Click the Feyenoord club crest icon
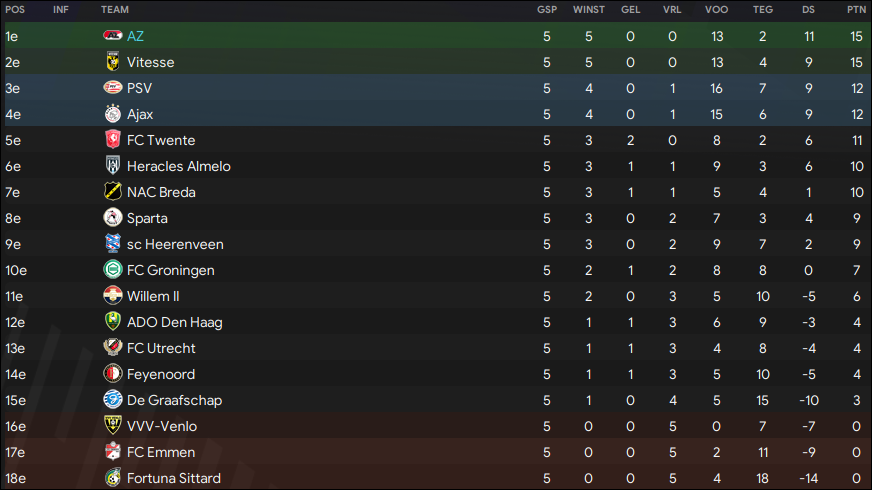Viewport: 872px width, 490px height. [x=113, y=374]
